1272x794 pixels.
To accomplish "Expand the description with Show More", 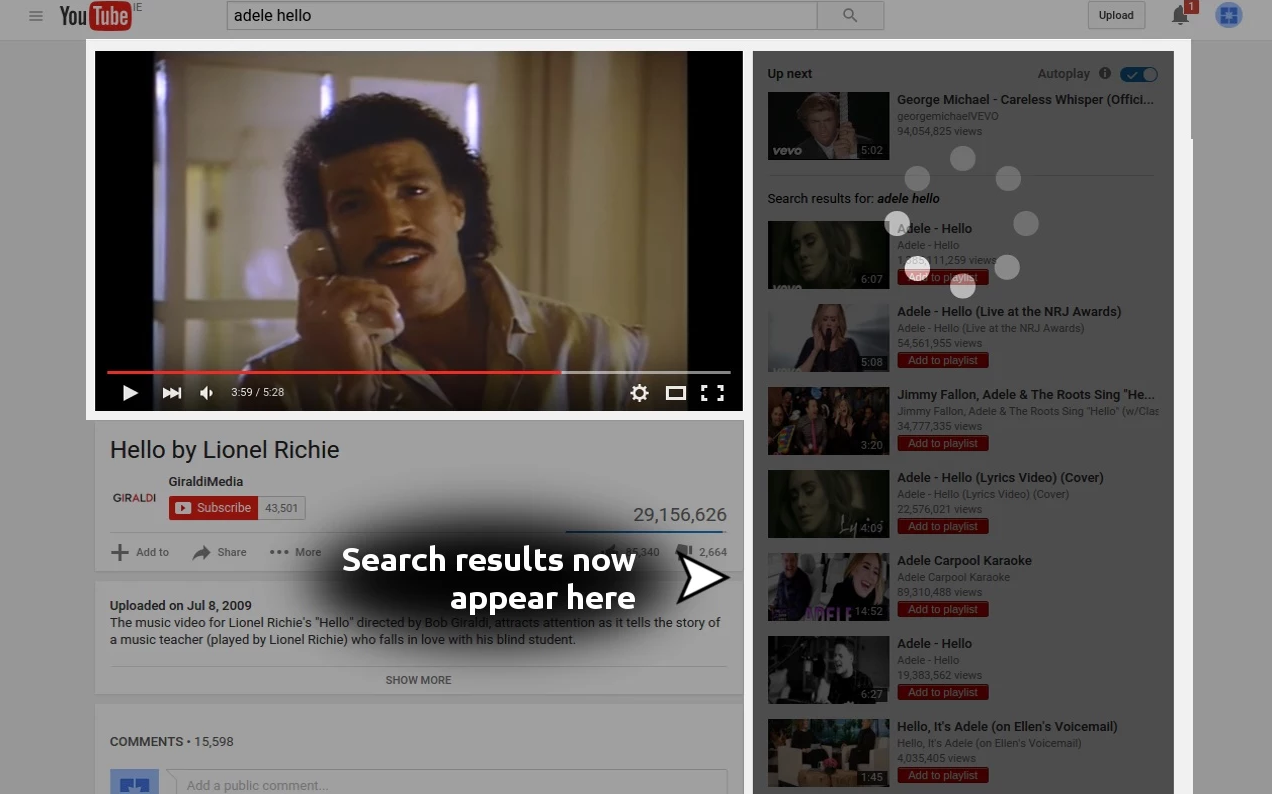I will point(418,680).
